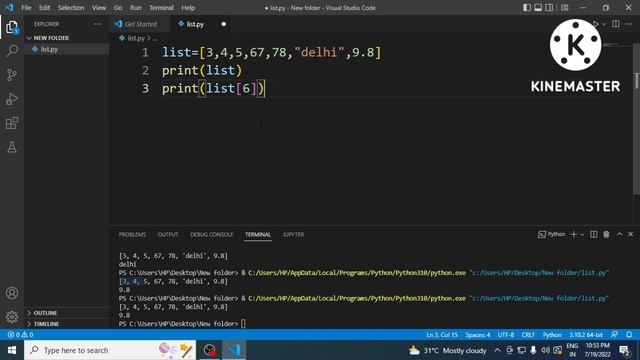Click UTF-8 encoding in status bar
Viewport: 640px width, 360px height.
(506, 335)
